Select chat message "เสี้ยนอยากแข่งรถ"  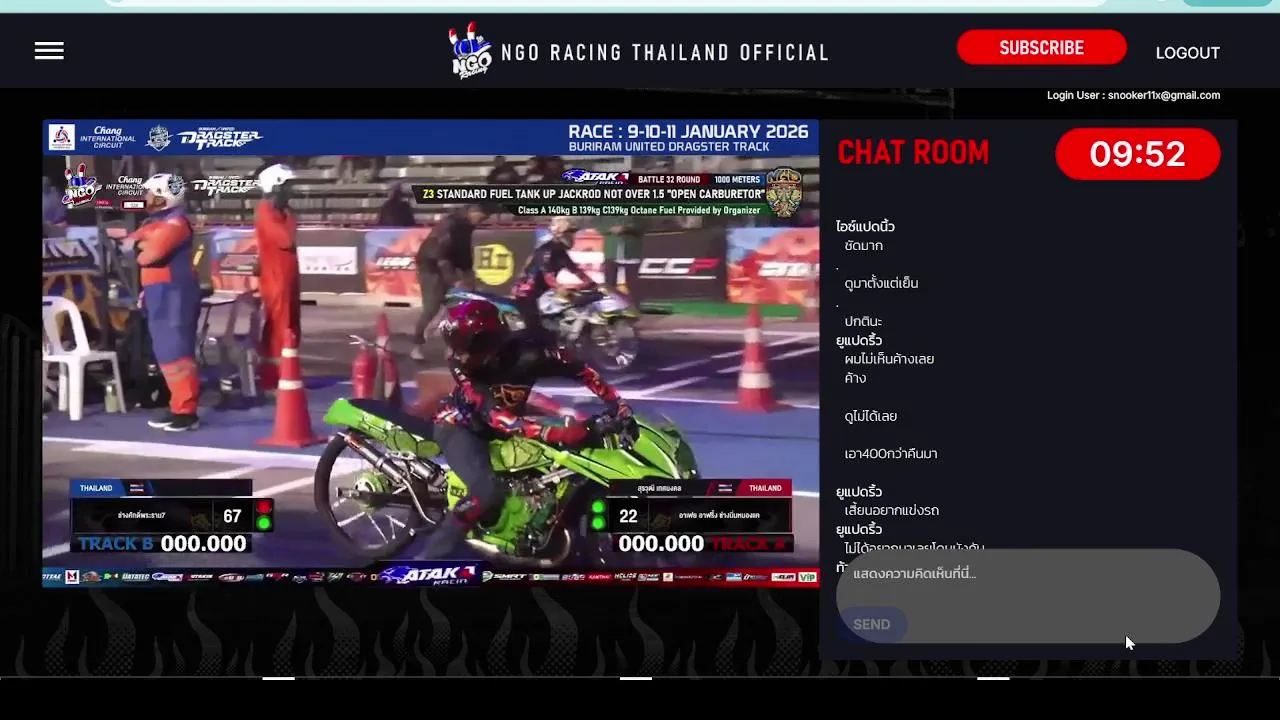pyautogui.click(x=891, y=511)
